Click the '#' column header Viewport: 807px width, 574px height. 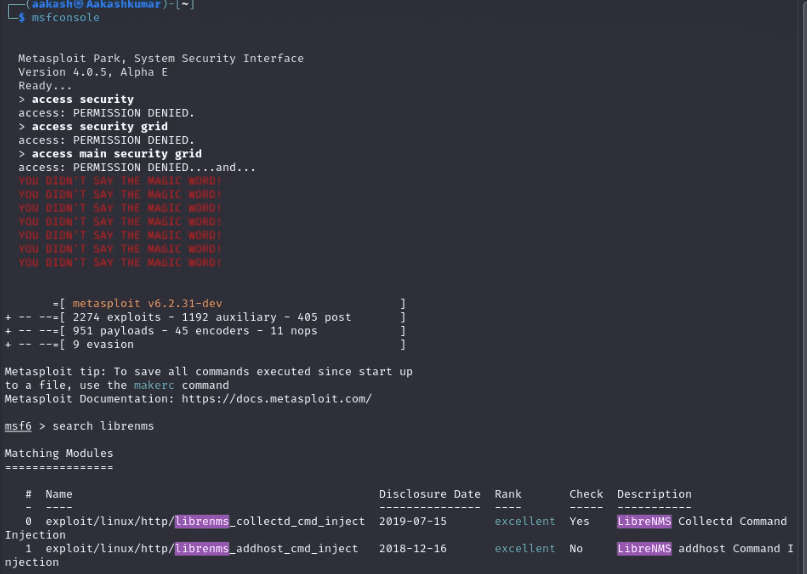[28, 494]
